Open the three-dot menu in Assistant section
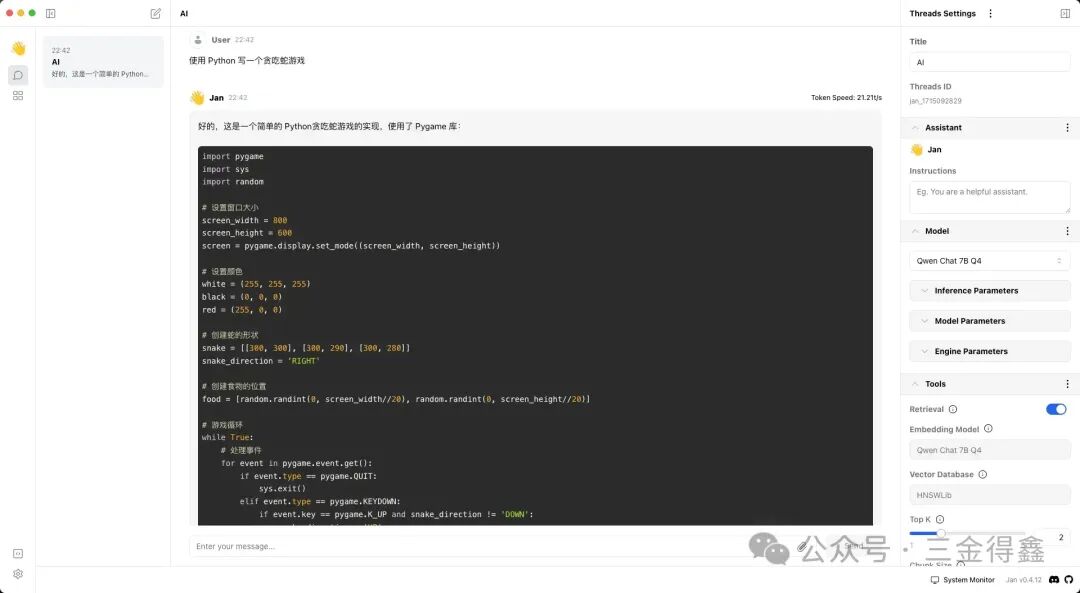Image resolution: width=1080 pixels, height=593 pixels. 1067,127
